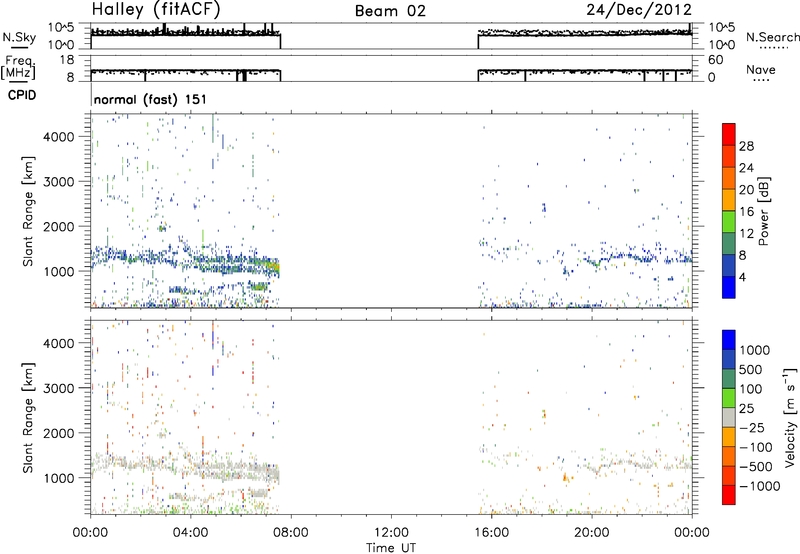Viewport: 800px width, 554px height.
Task: Pick the green Velocity segment between 25 and 100
Action: [729, 398]
